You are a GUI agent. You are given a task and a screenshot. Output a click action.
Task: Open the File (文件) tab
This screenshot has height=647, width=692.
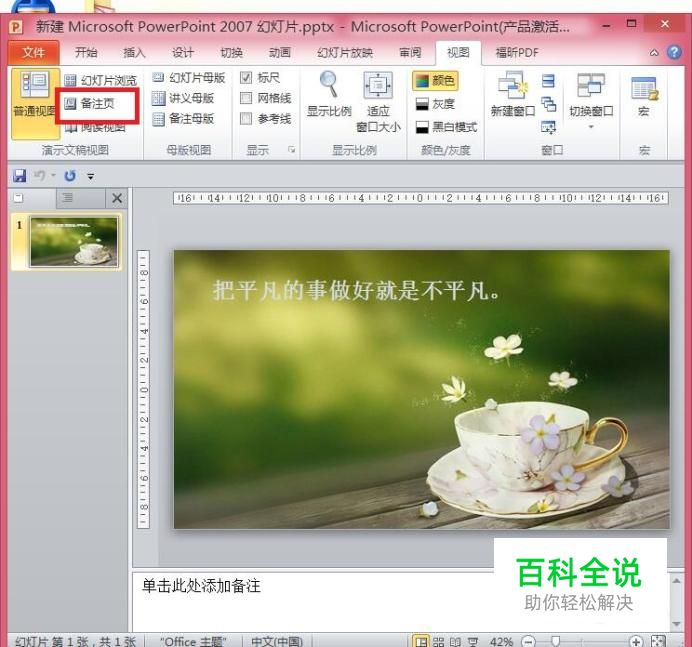pyautogui.click(x=34, y=53)
